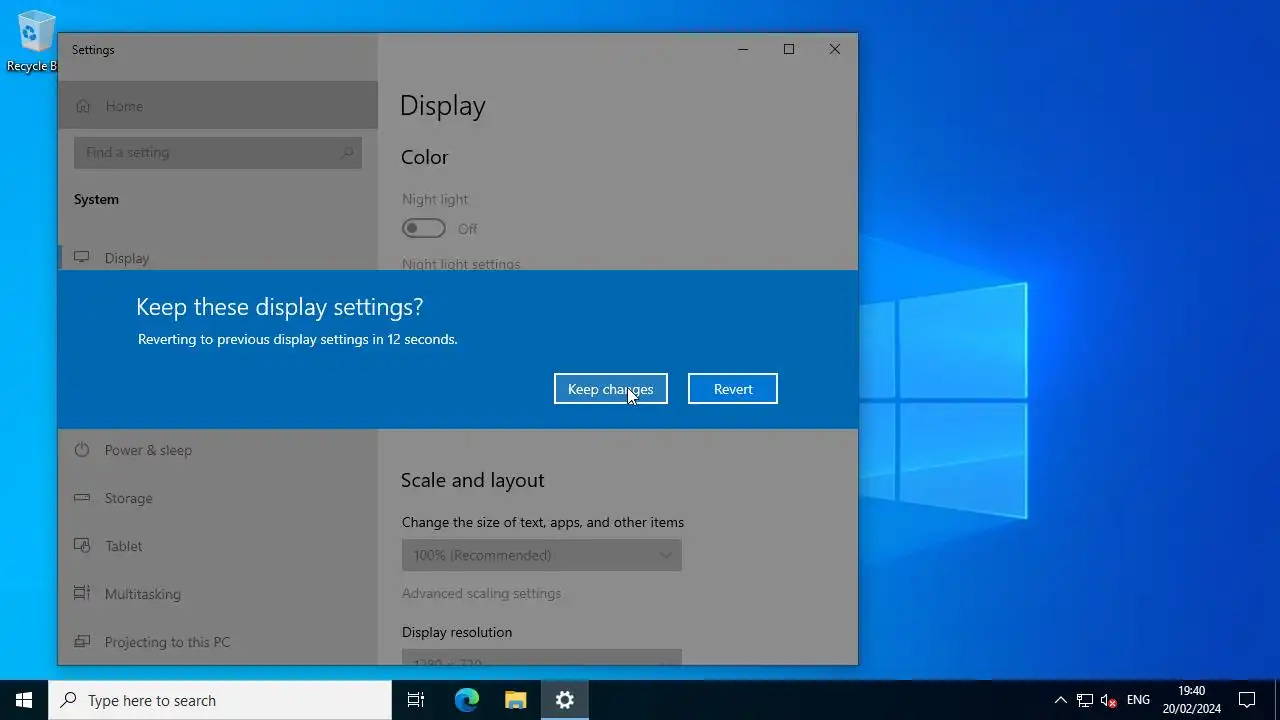
Task: Launch Microsoft Edge from the taskbar
Action: 466,700
